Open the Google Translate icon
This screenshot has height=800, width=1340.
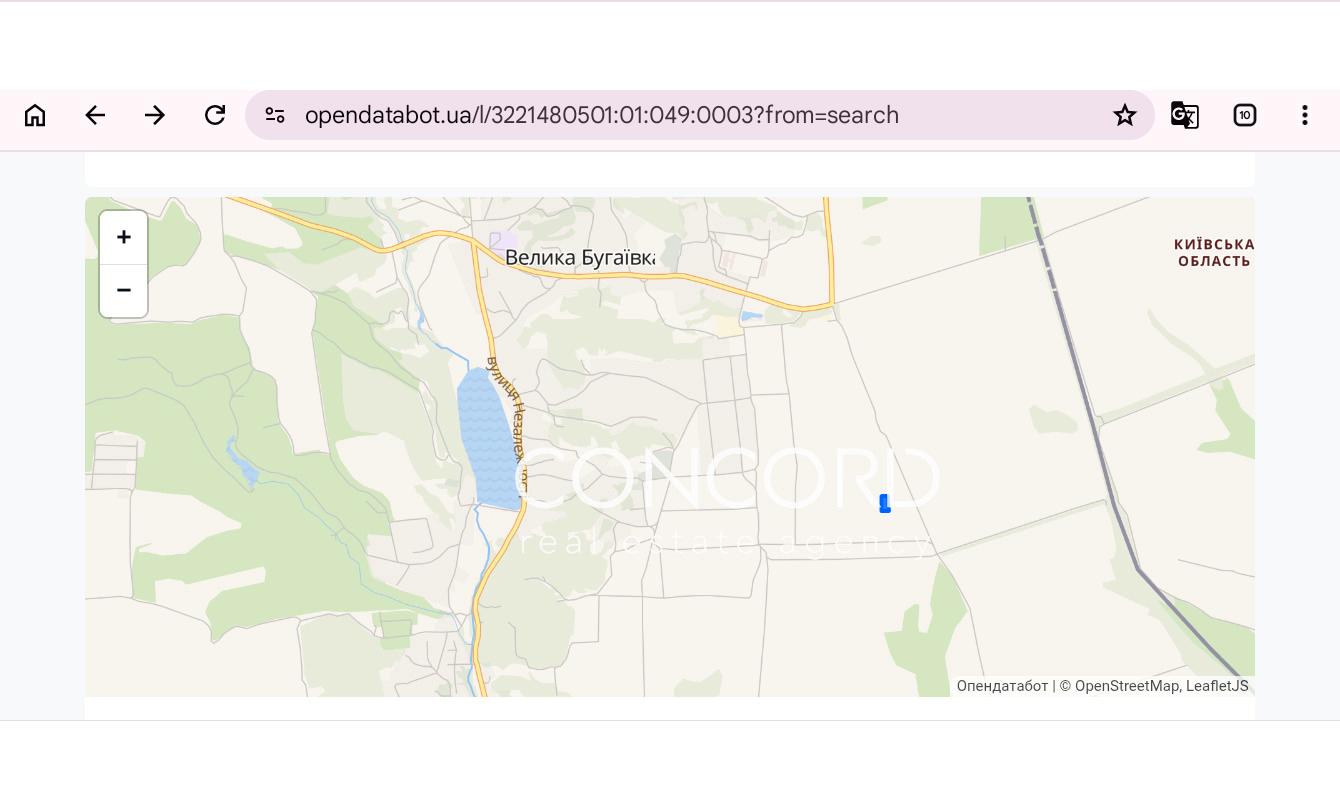tap(1185, 115)
